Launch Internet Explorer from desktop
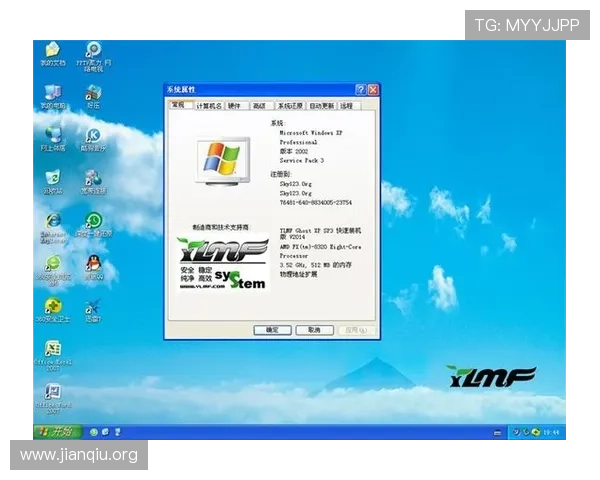This screenshot has height=480, width=600. [52, 221]
